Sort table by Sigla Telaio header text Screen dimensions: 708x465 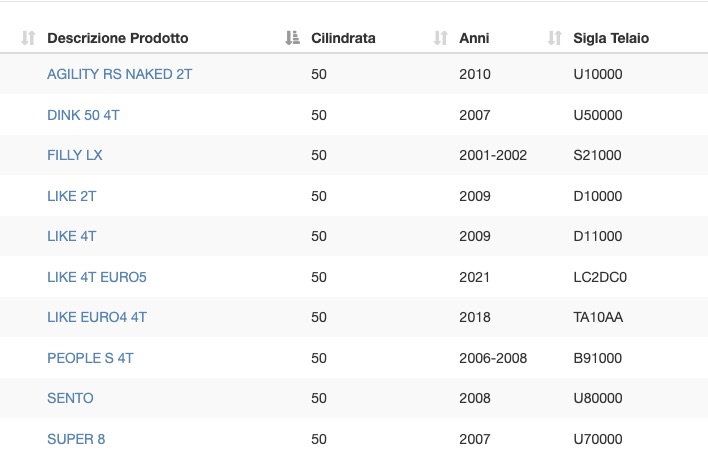pos(611,38)
